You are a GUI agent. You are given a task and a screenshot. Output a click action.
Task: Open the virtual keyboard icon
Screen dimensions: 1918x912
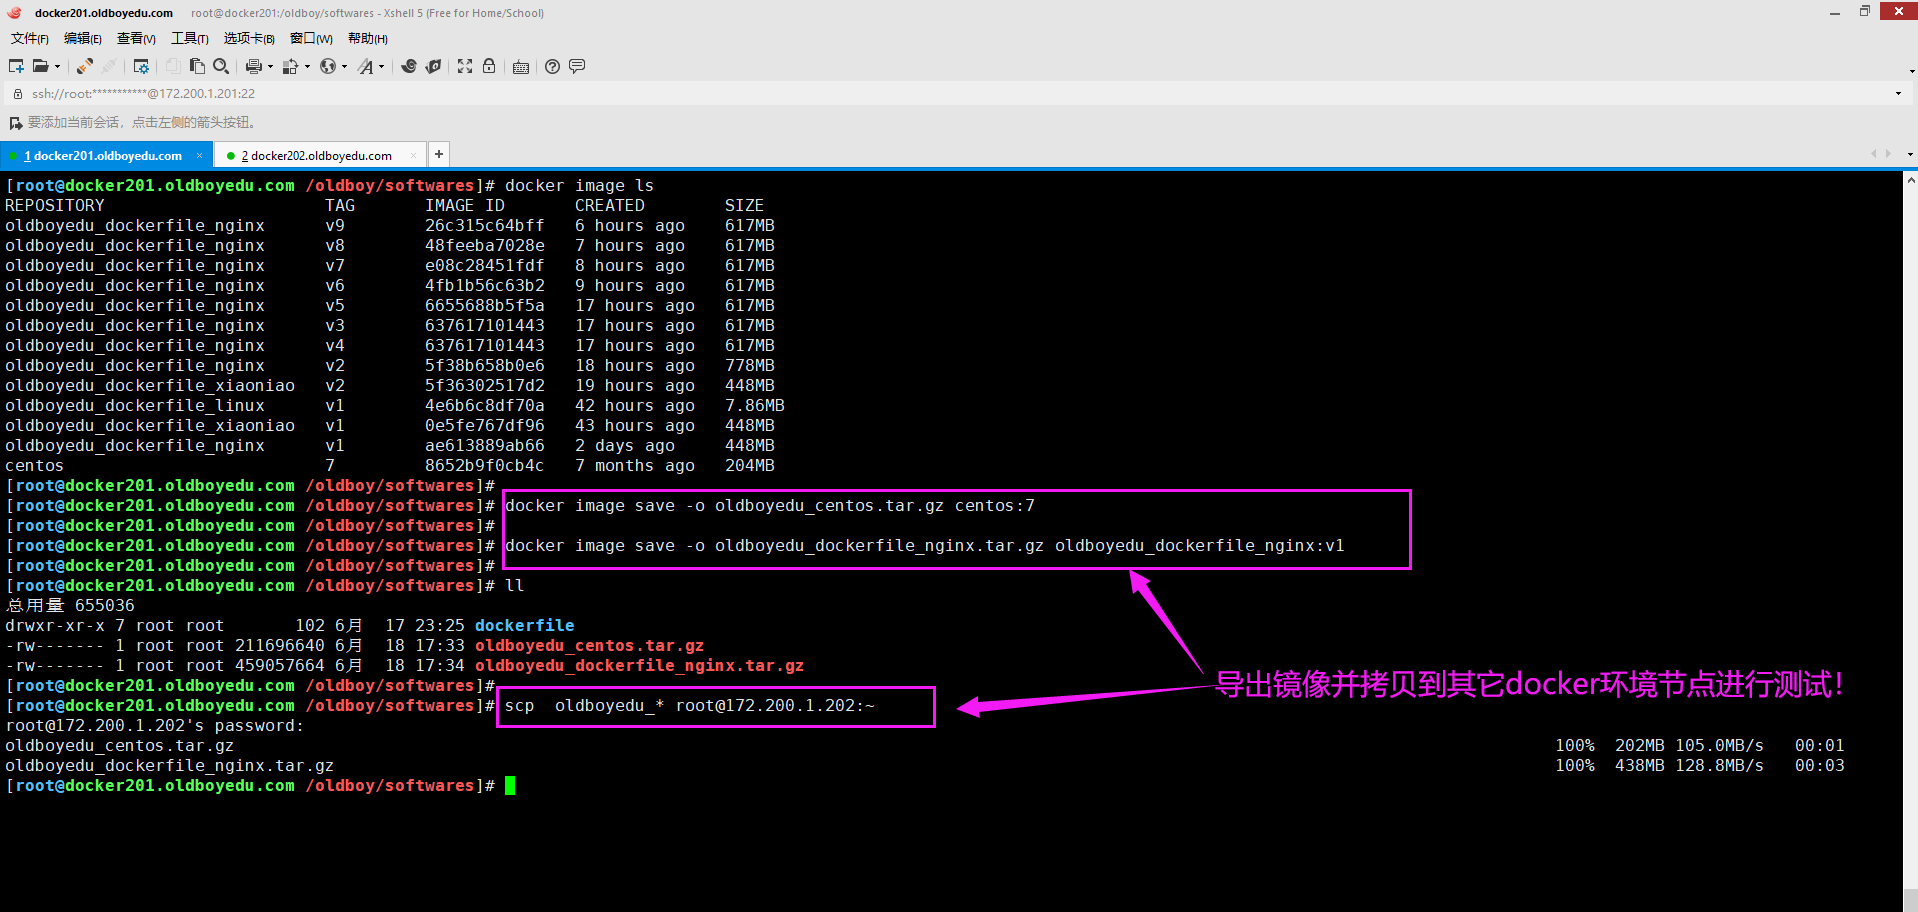(521, 67)
